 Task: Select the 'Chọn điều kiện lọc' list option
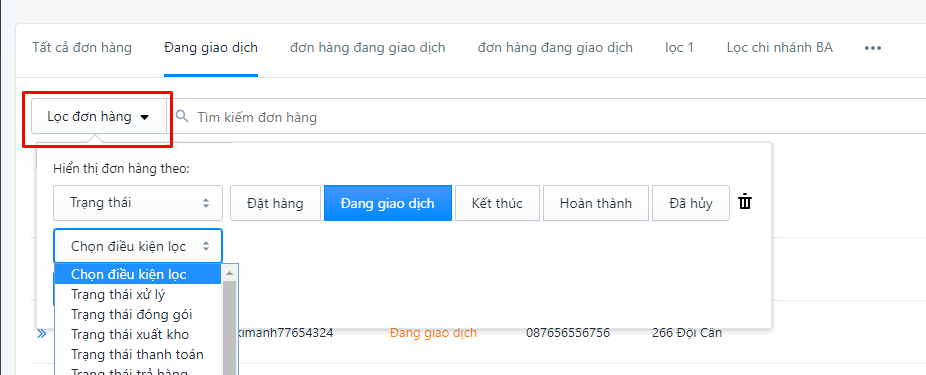coord(138,274)
